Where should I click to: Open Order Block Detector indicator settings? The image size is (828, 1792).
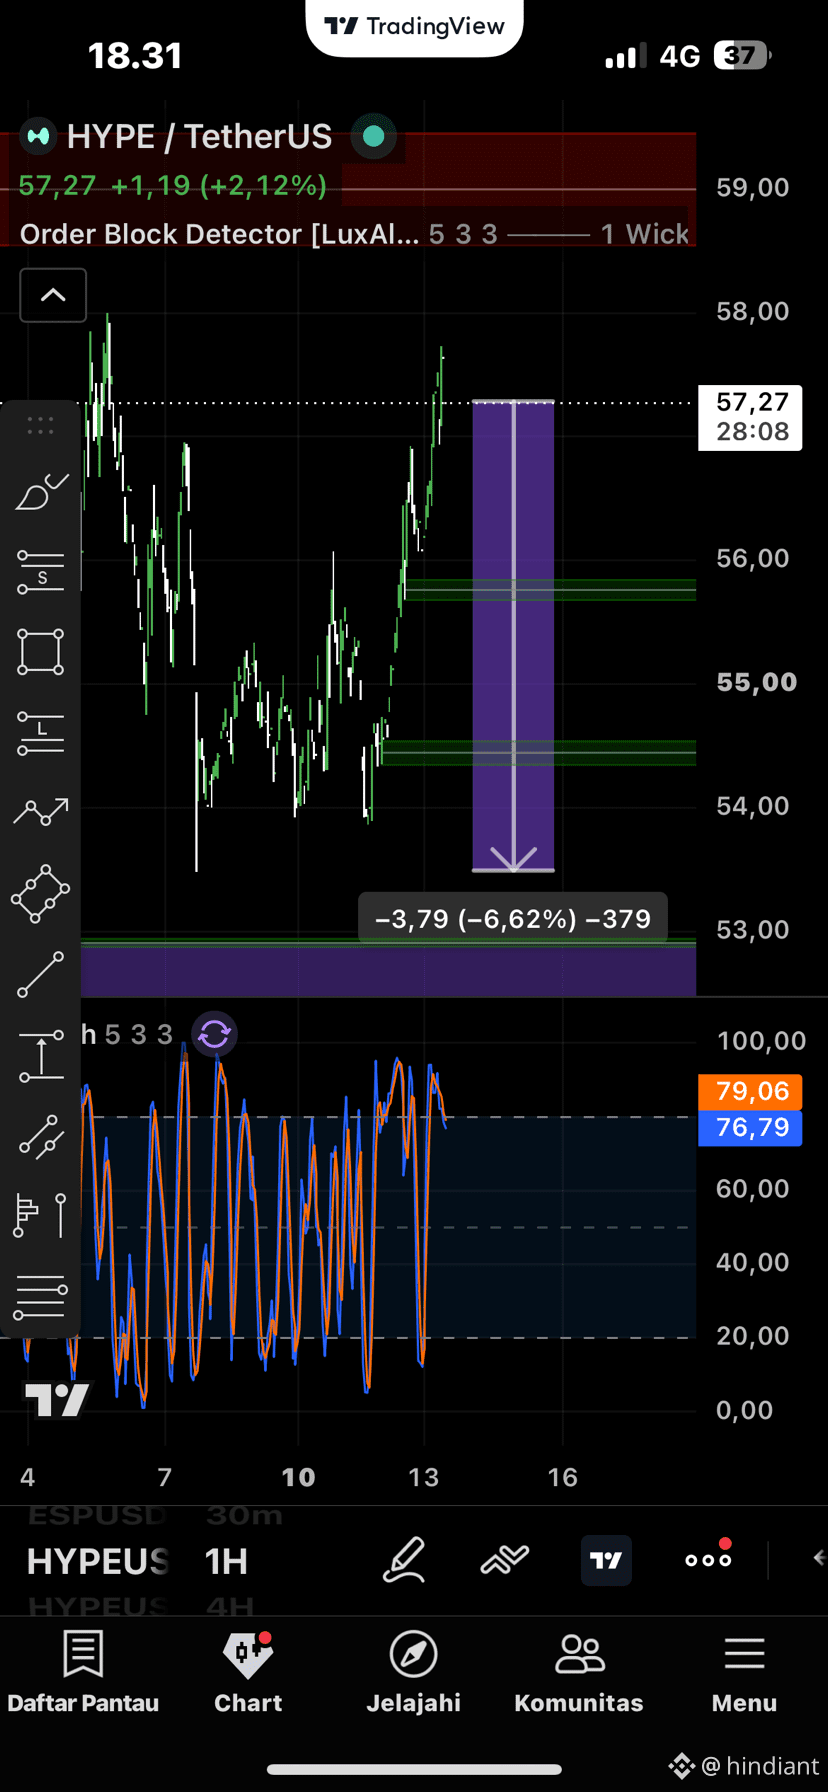click(219, 234)
